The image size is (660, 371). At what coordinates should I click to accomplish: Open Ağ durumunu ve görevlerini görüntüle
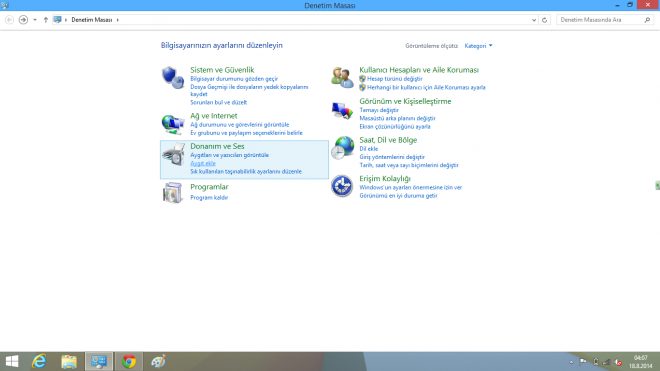coord(240,125)
